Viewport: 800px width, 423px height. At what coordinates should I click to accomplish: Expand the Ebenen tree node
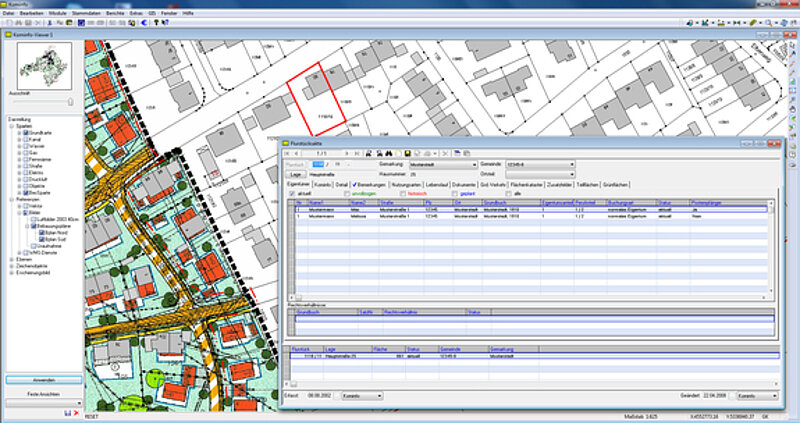click(x=12, y=260)
